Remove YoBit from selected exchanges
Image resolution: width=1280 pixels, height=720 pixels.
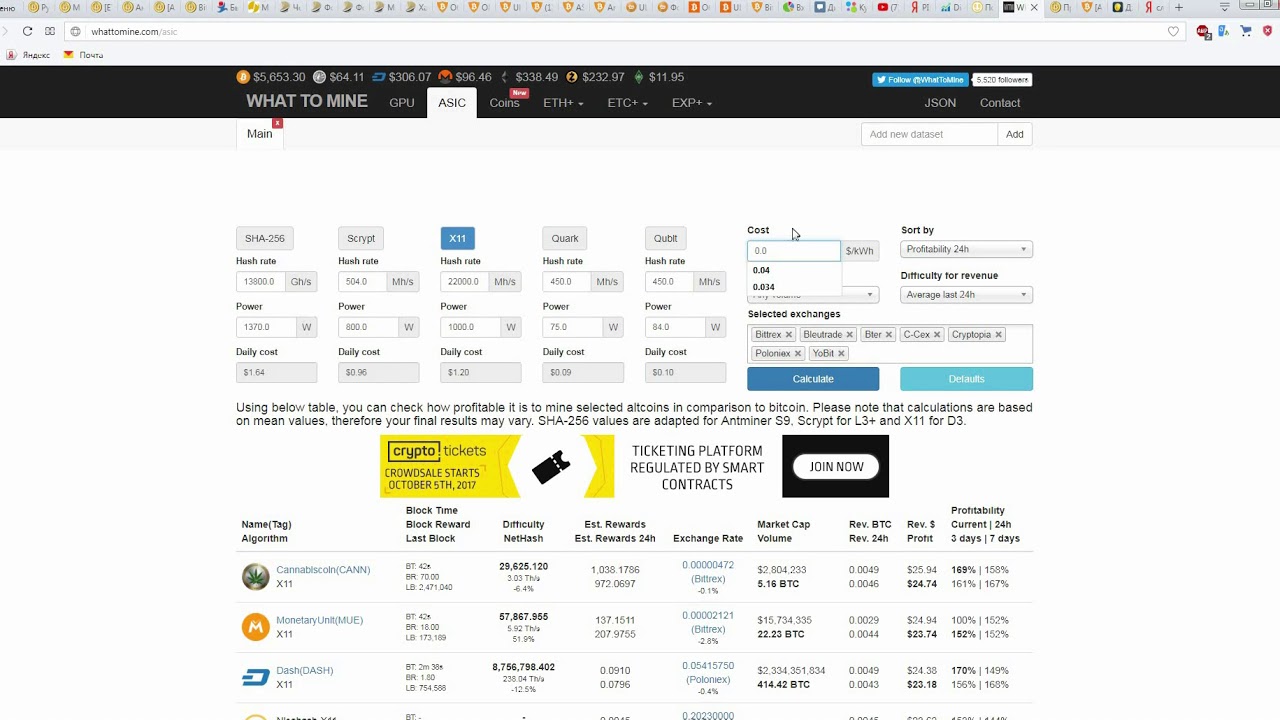[x=841, y=354]
